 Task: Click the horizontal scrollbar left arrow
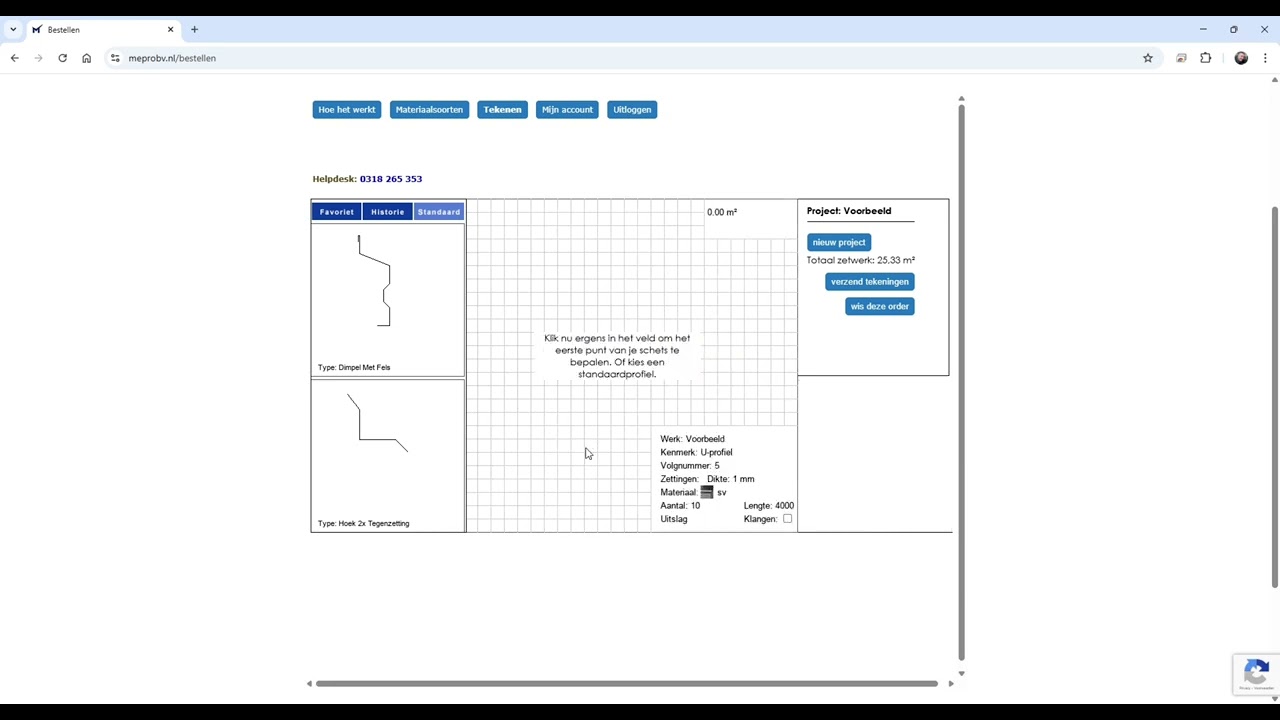309,684
